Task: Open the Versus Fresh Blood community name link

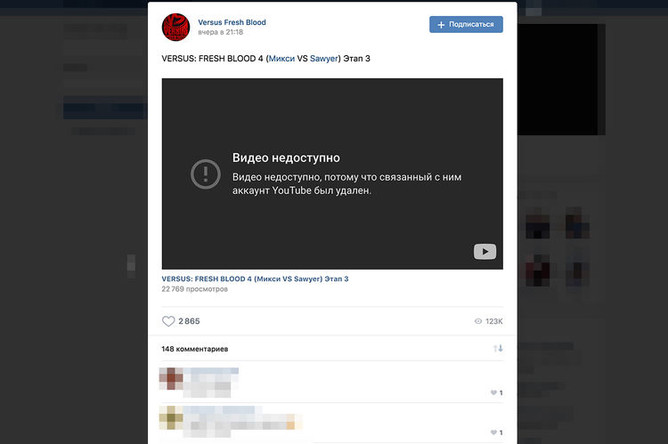Action: click(x=232, y=22)
